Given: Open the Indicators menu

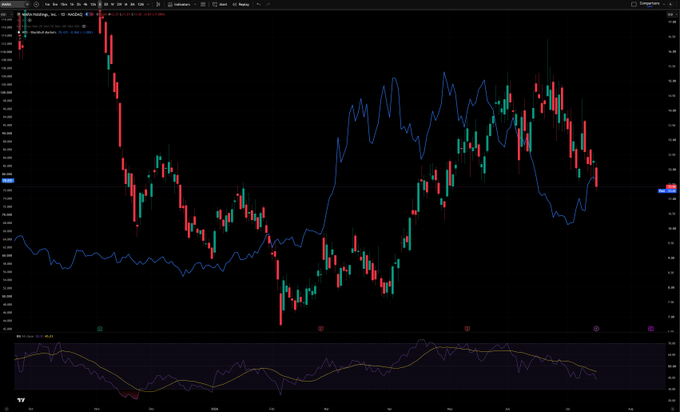Looking at the screenshot, I should click(179, 4).
